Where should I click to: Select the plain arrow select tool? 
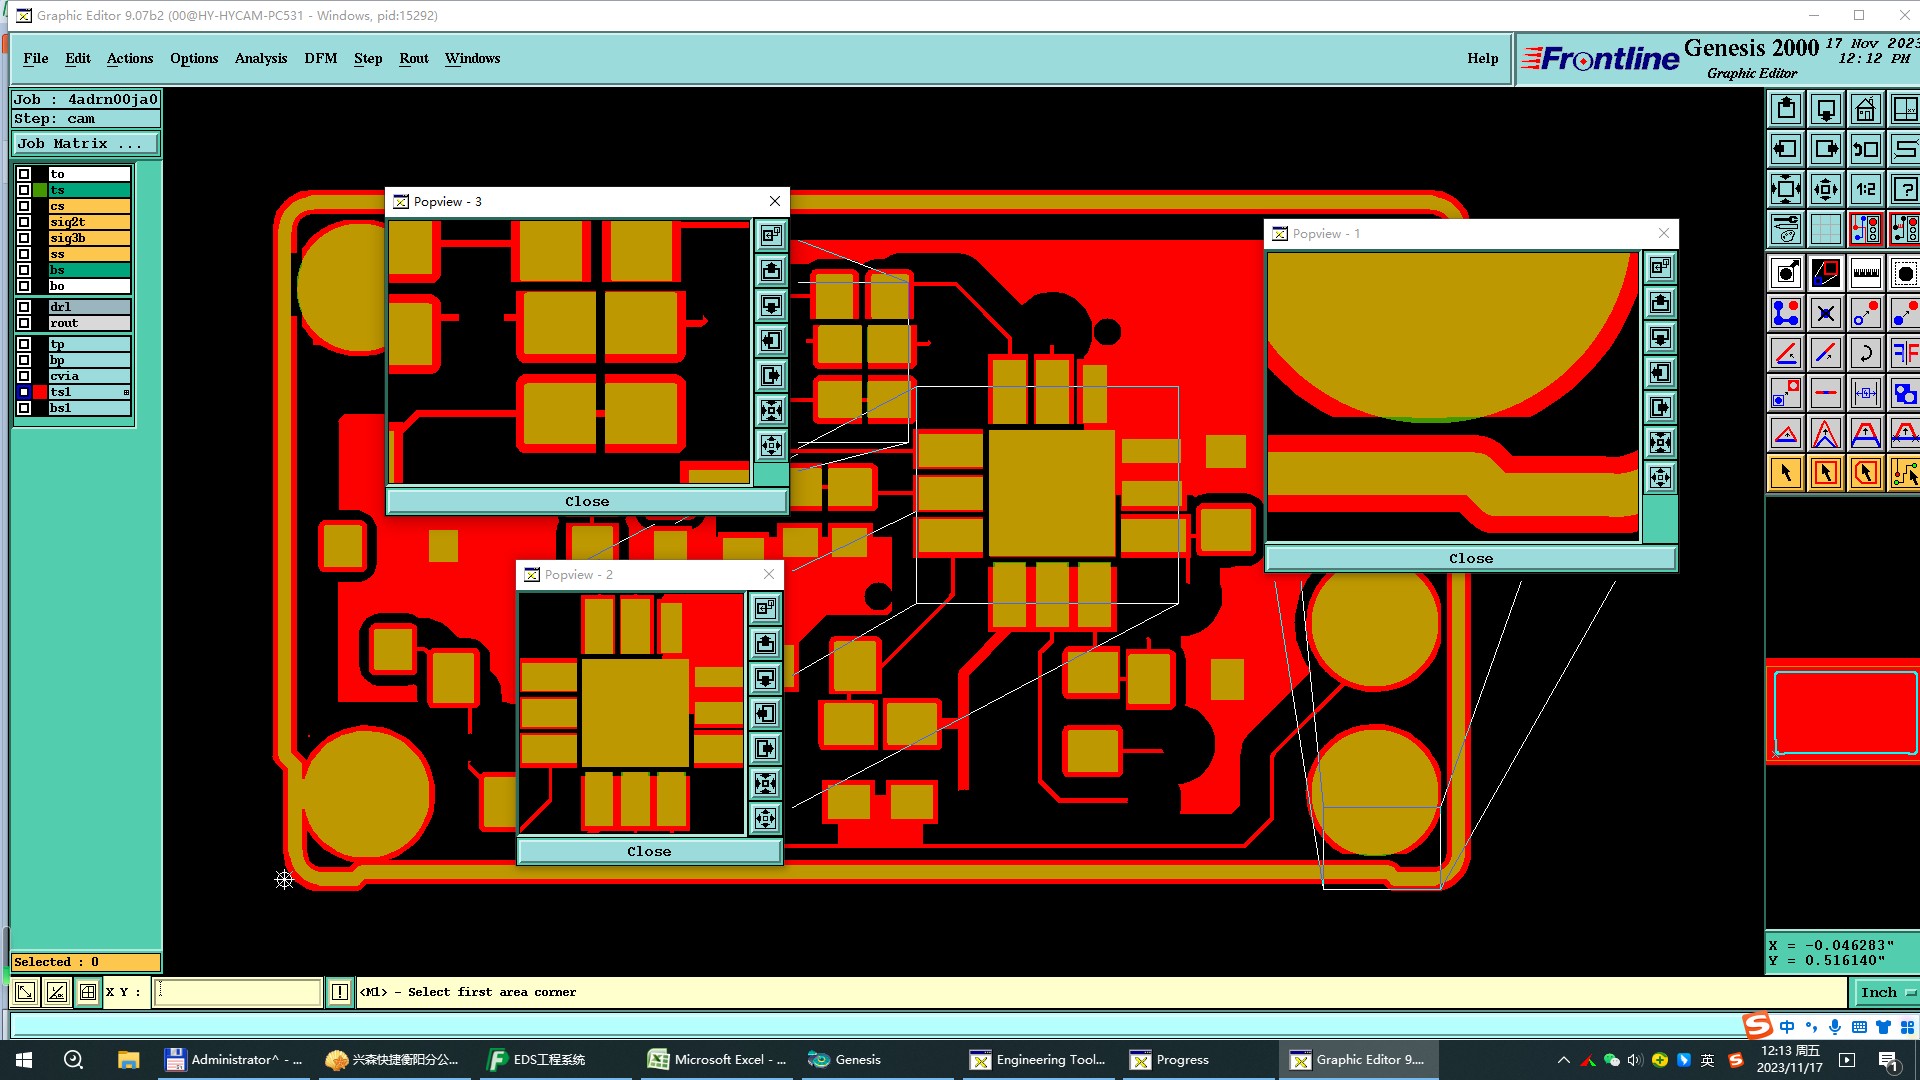1785,473
